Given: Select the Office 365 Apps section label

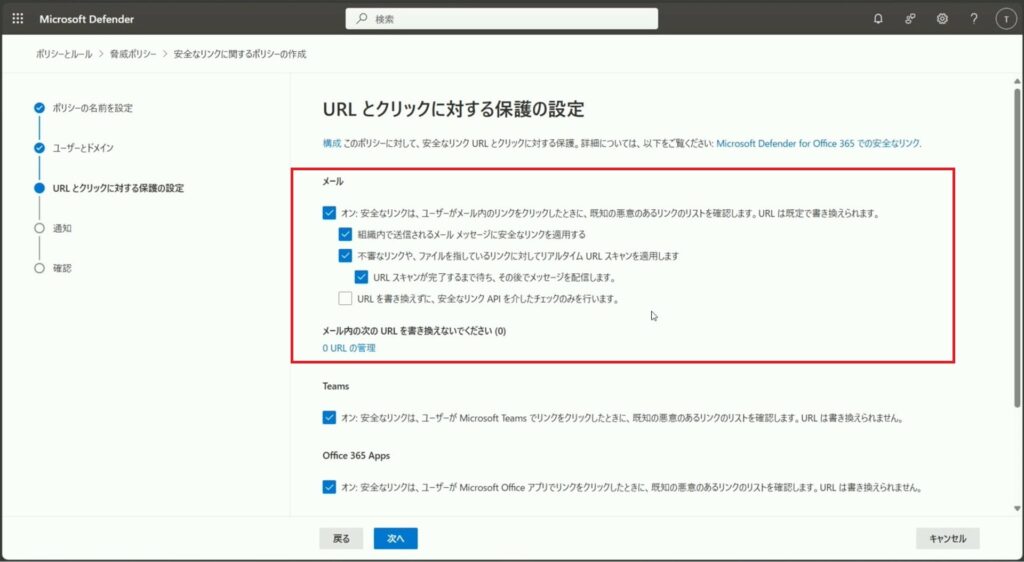Looking at the screenshot, I should (356, 456).
